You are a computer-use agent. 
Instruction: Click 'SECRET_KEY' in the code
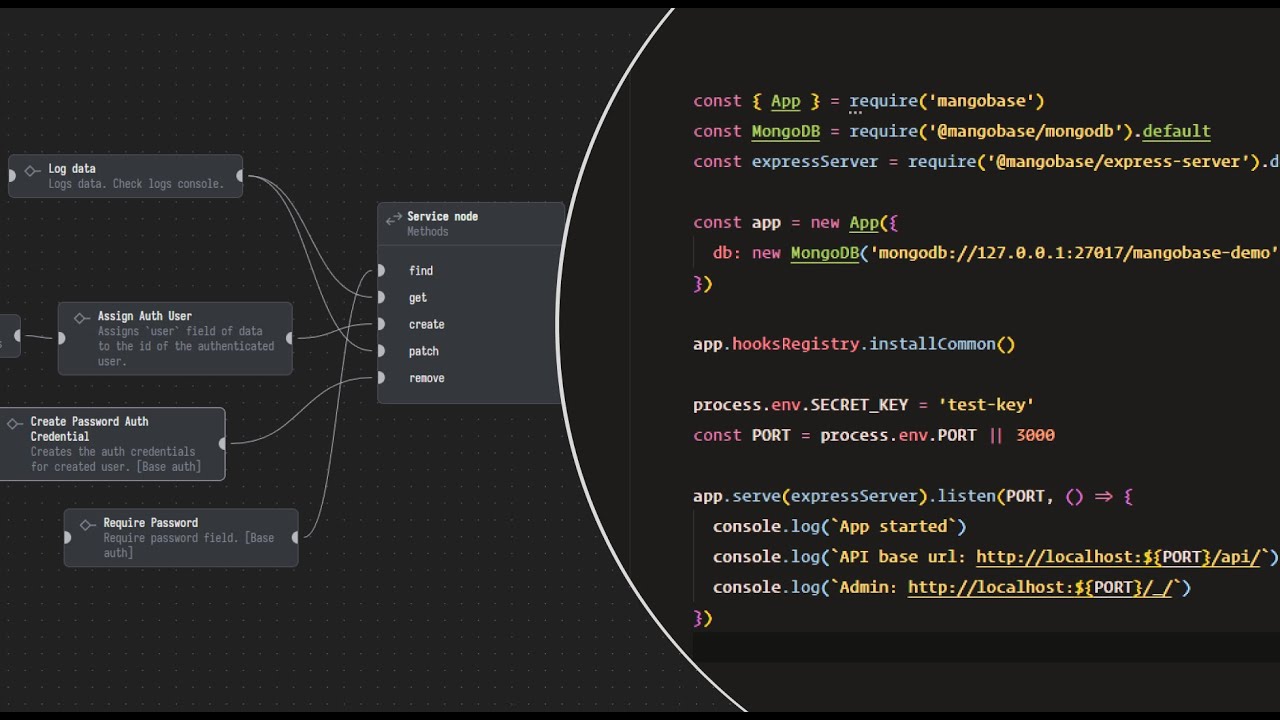tap(859, 405)
